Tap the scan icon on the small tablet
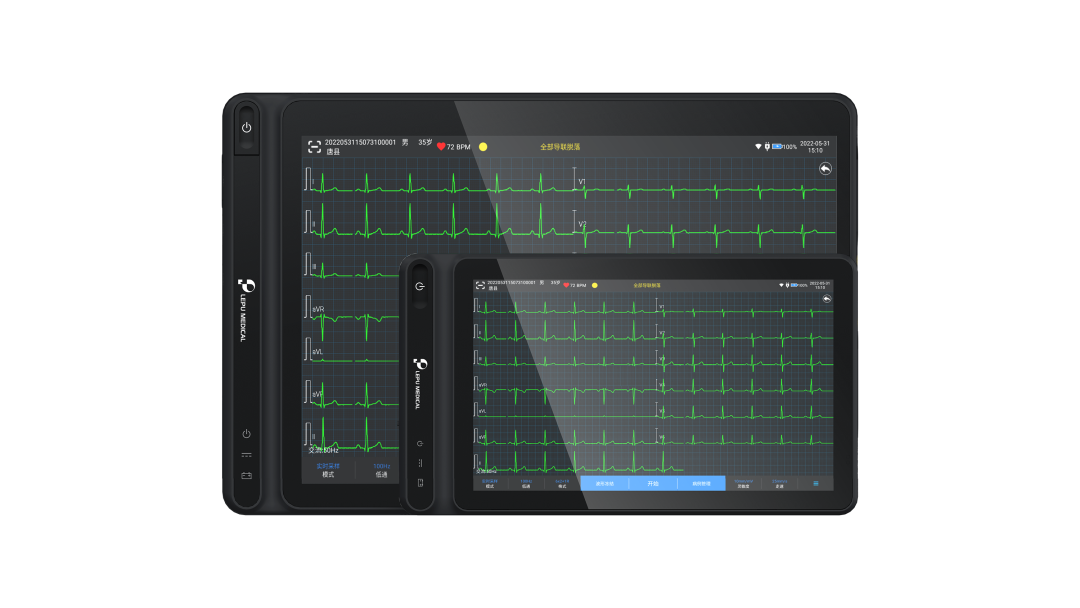Screen dimensions: 1080x608 pyautogui.click(x=480, y=285)
